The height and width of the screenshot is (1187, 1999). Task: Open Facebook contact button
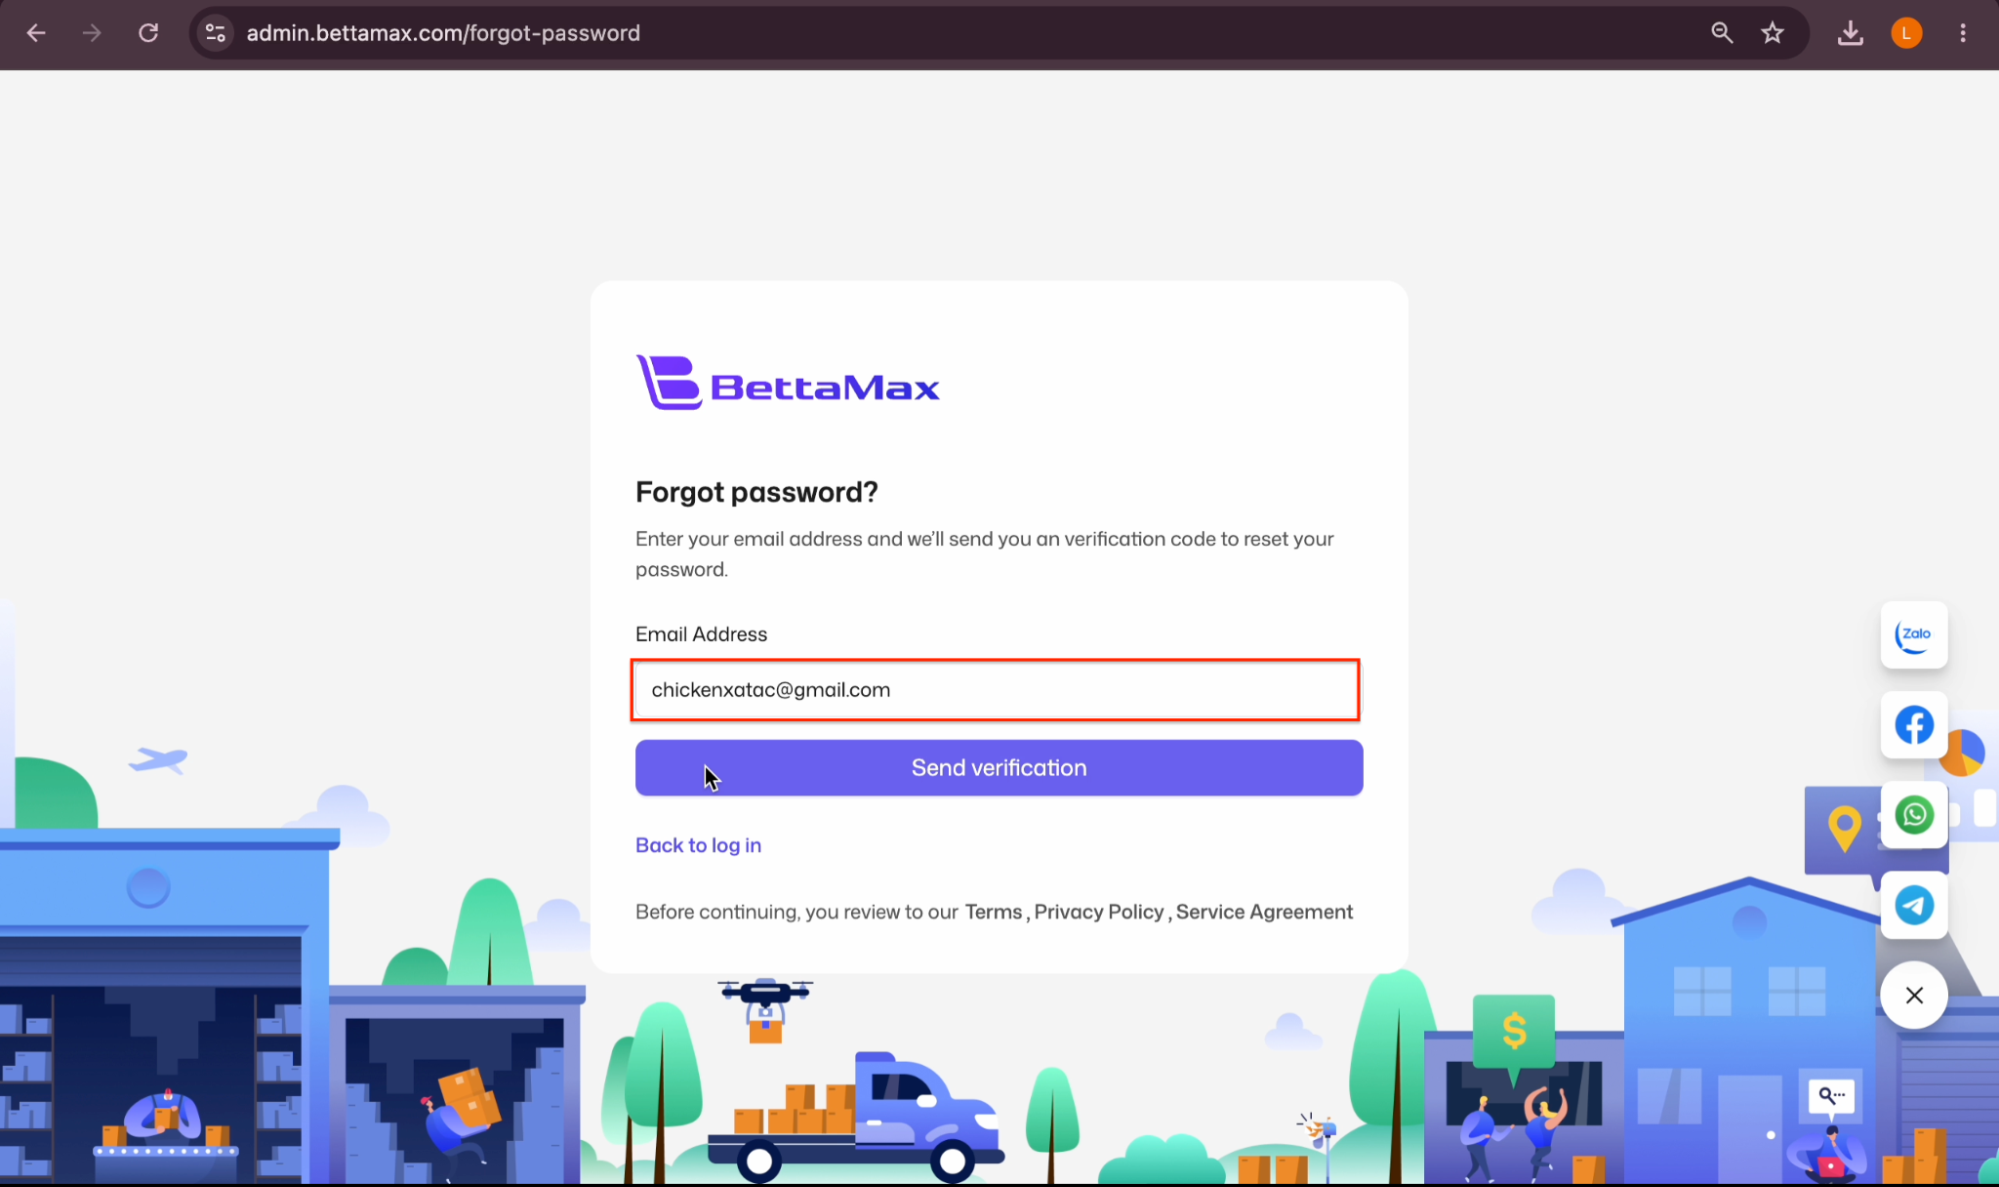point(1914,725)
